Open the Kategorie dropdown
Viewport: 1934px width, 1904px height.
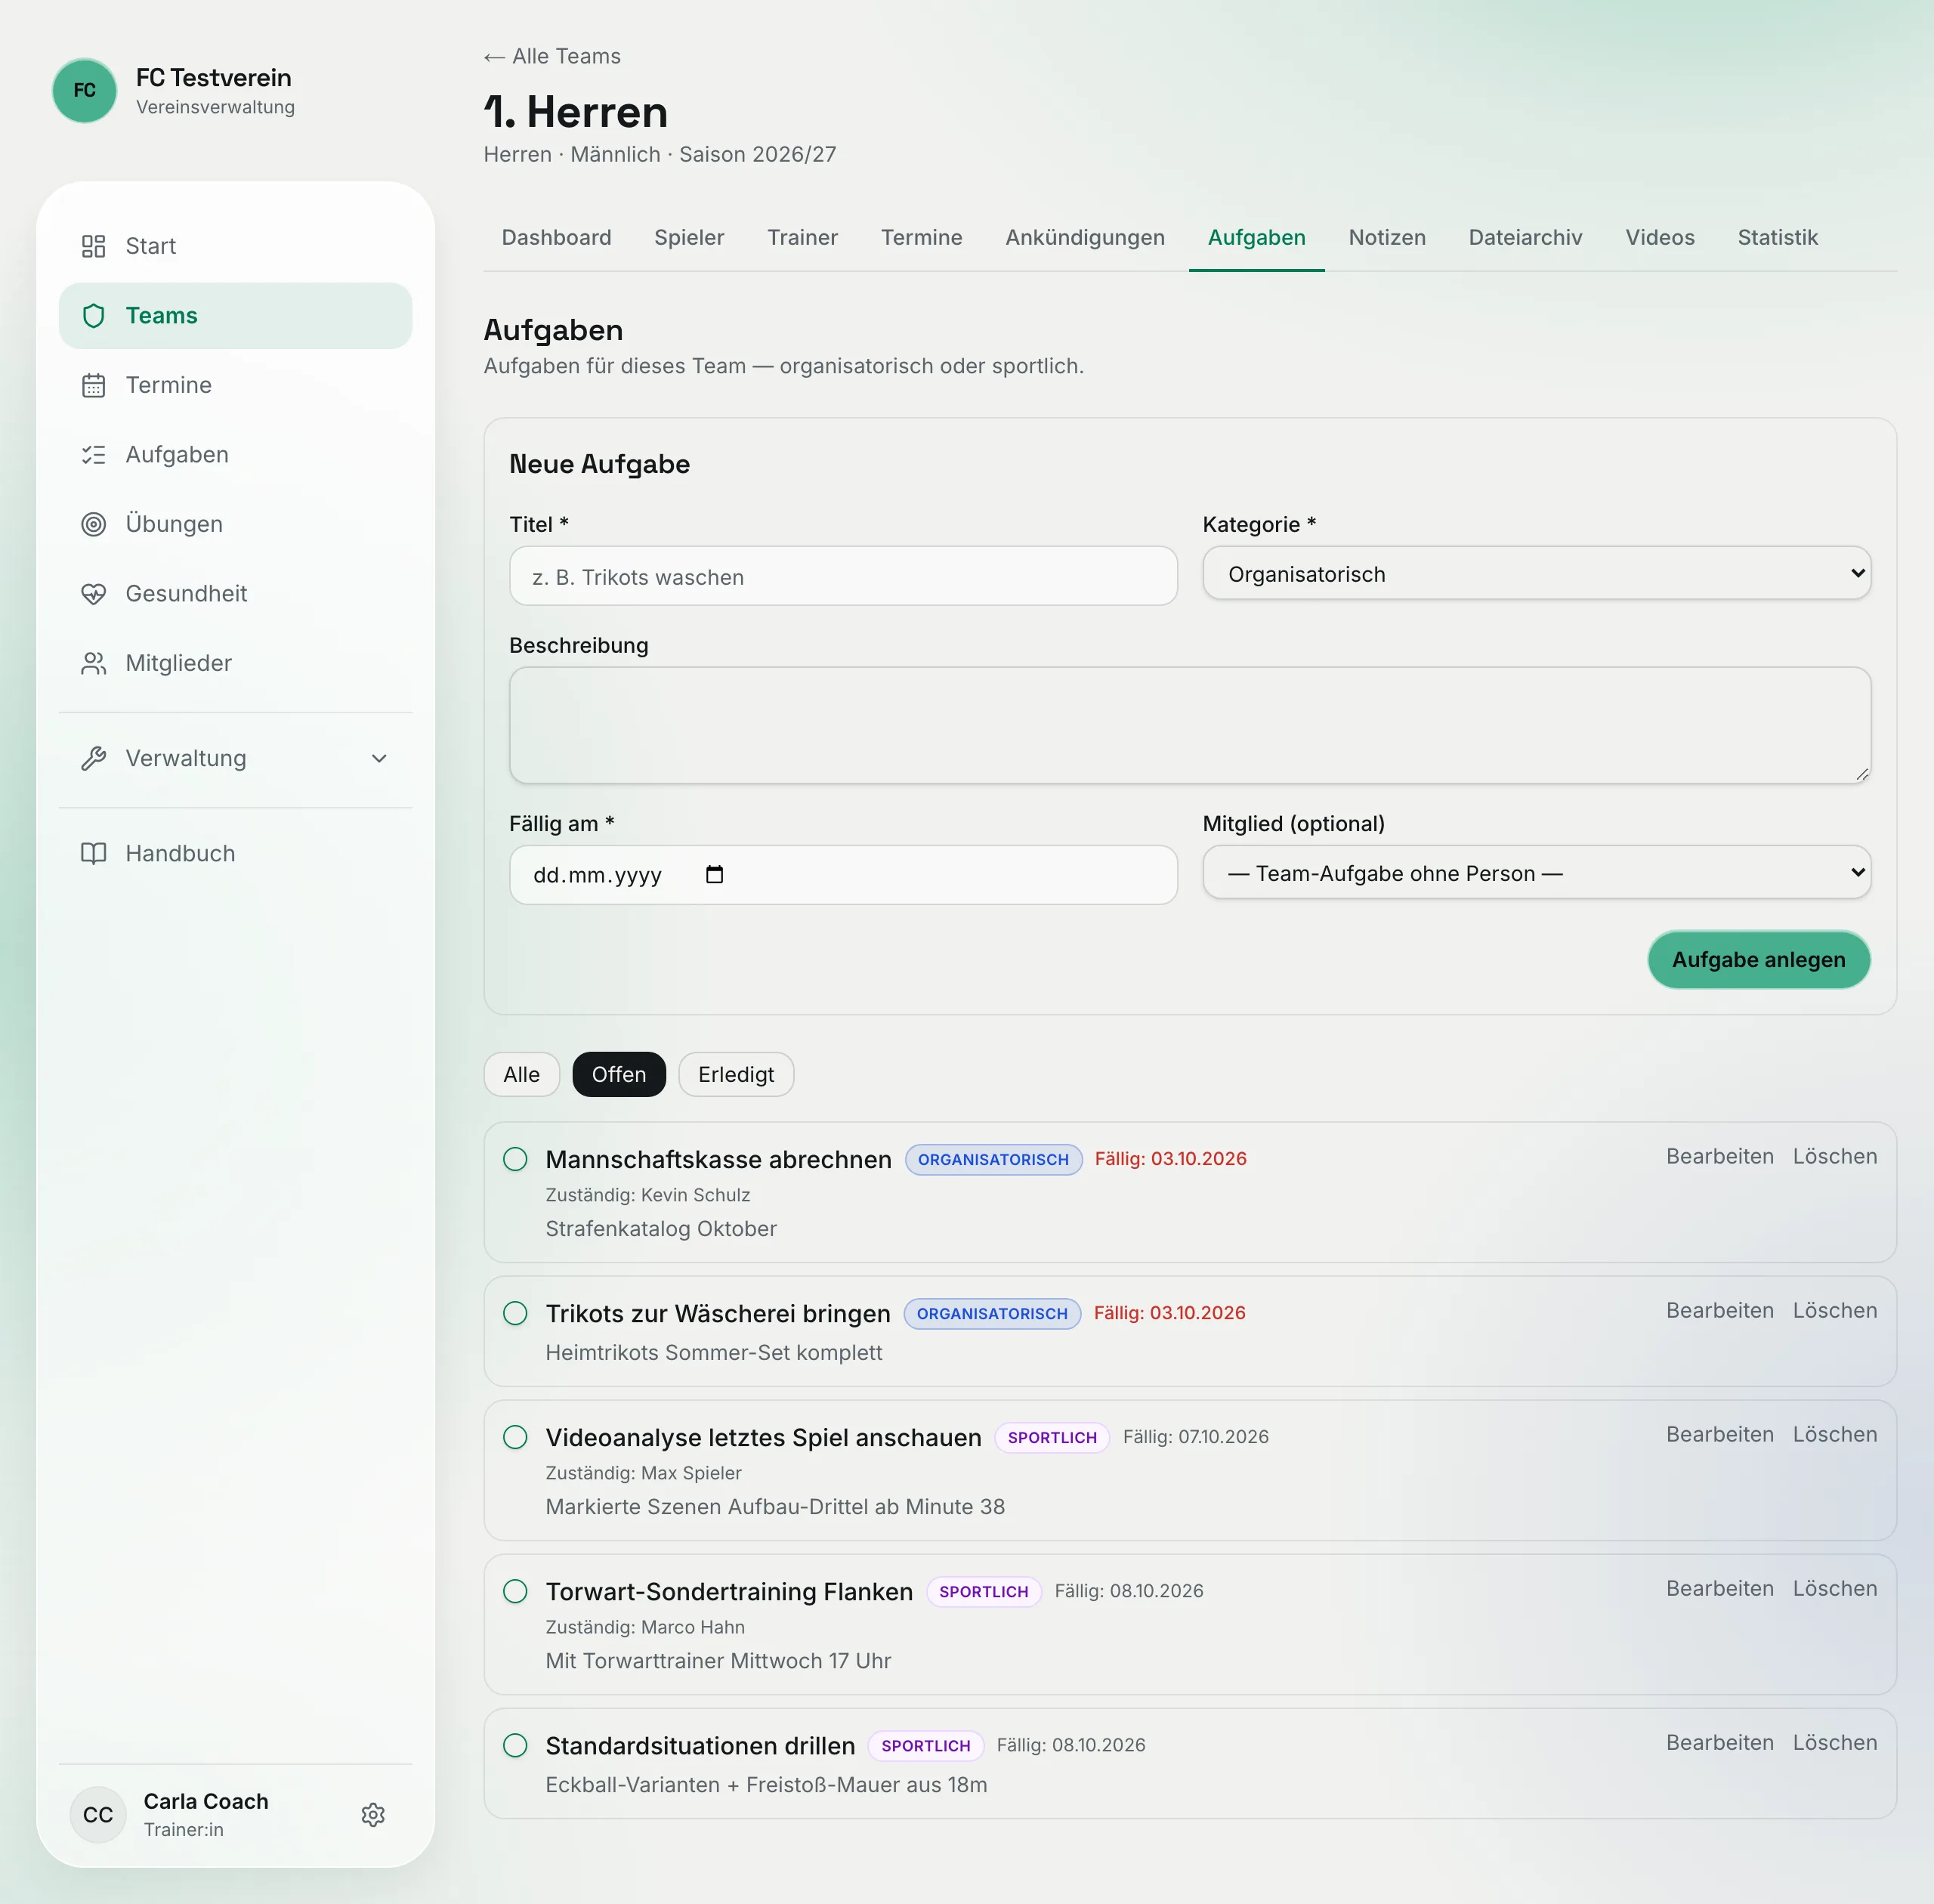(x=1536, y=574)
